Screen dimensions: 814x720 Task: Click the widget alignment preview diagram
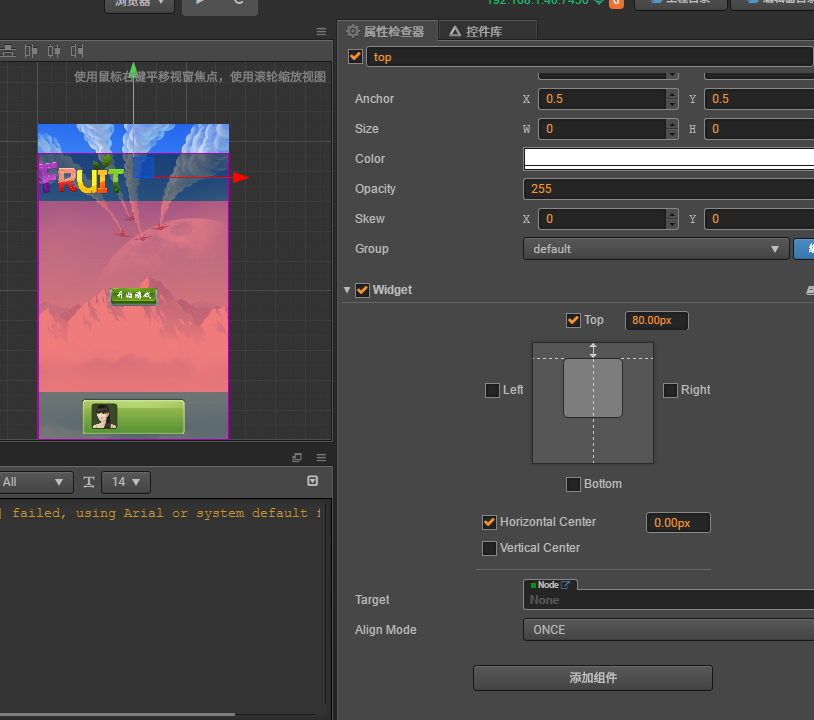[593, 403]
